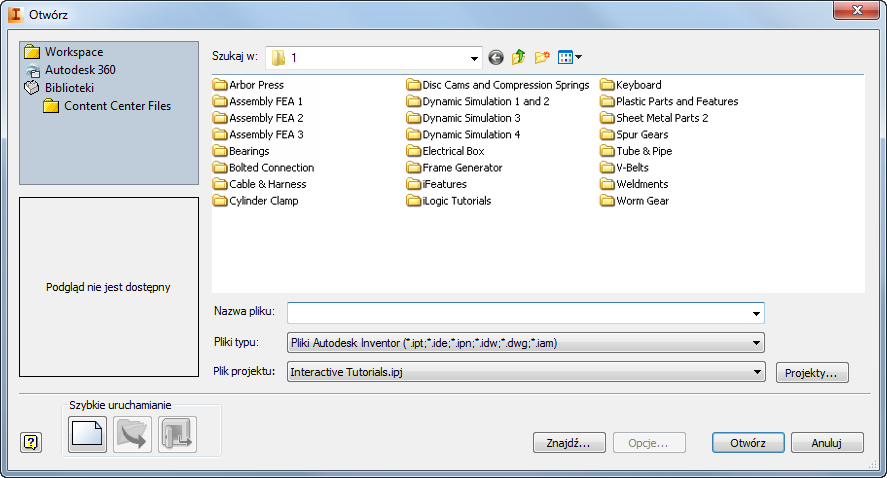Select Workspace in the locations panel
This screenshot has height=478, width=887.
[x=64, y=52]
